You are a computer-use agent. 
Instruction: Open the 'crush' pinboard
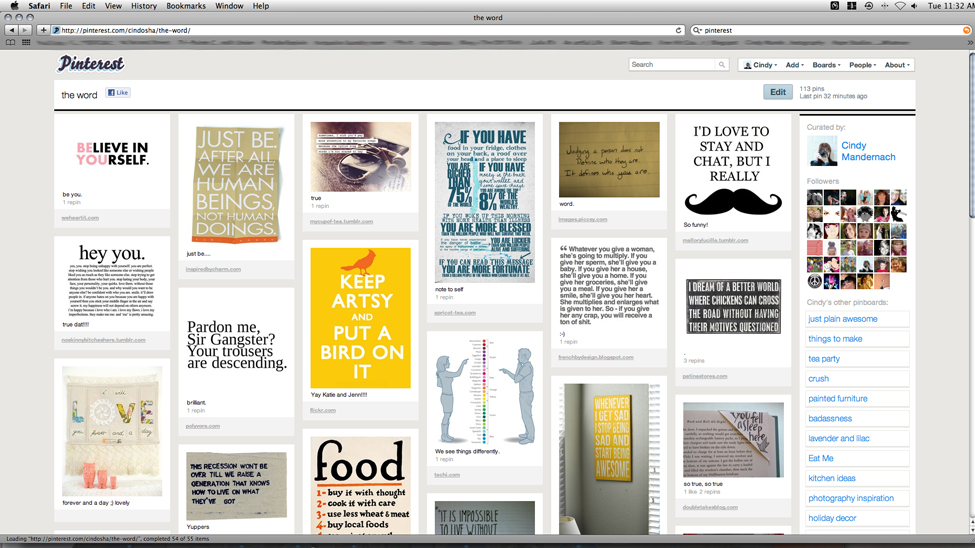(857, 379)
